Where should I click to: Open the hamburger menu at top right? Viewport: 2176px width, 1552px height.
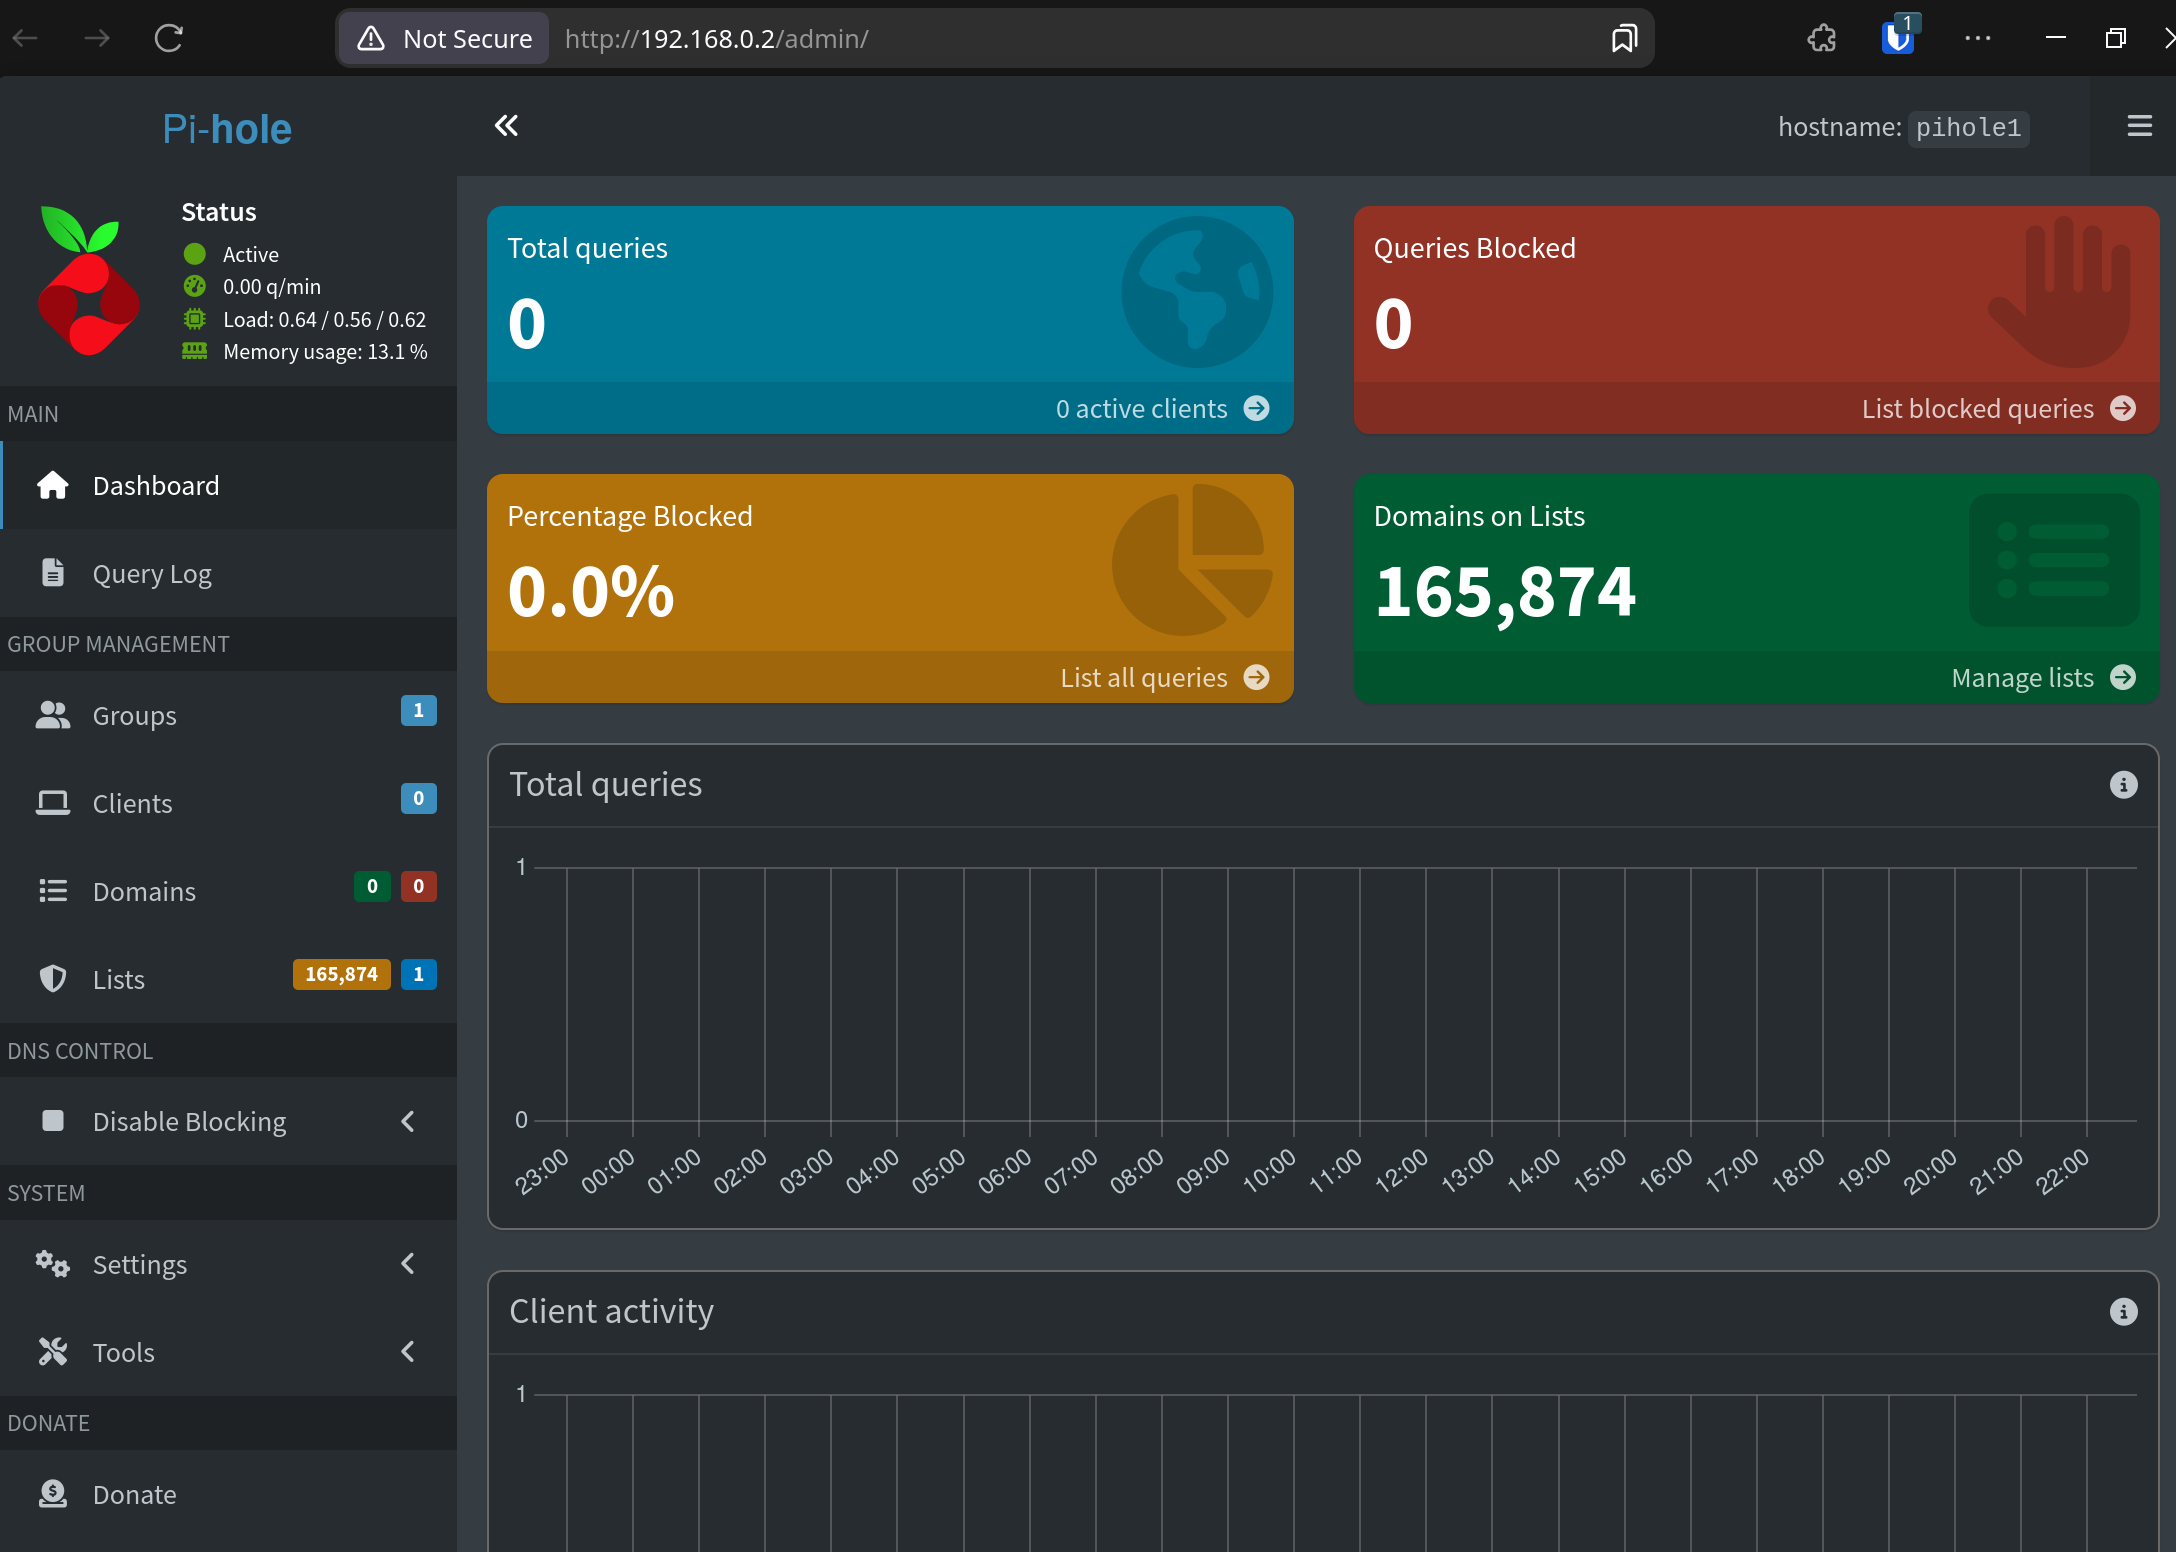(2139, 126)
